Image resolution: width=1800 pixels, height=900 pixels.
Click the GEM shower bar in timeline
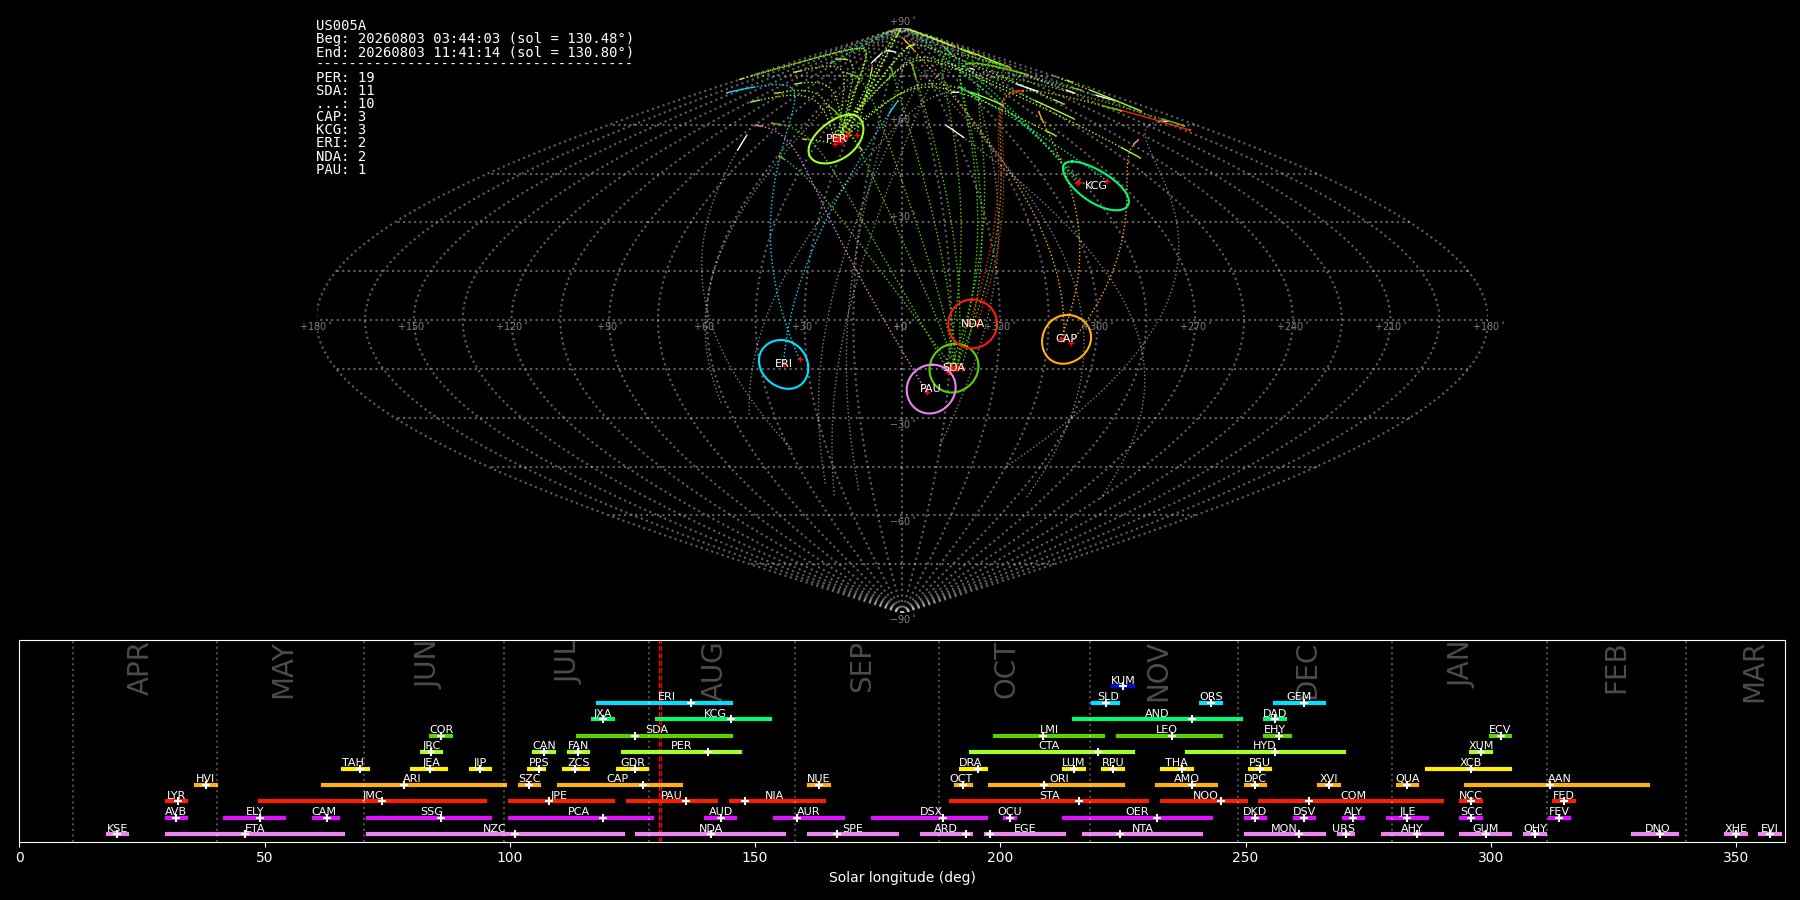pyautogui.click(x=1299, y=703)
